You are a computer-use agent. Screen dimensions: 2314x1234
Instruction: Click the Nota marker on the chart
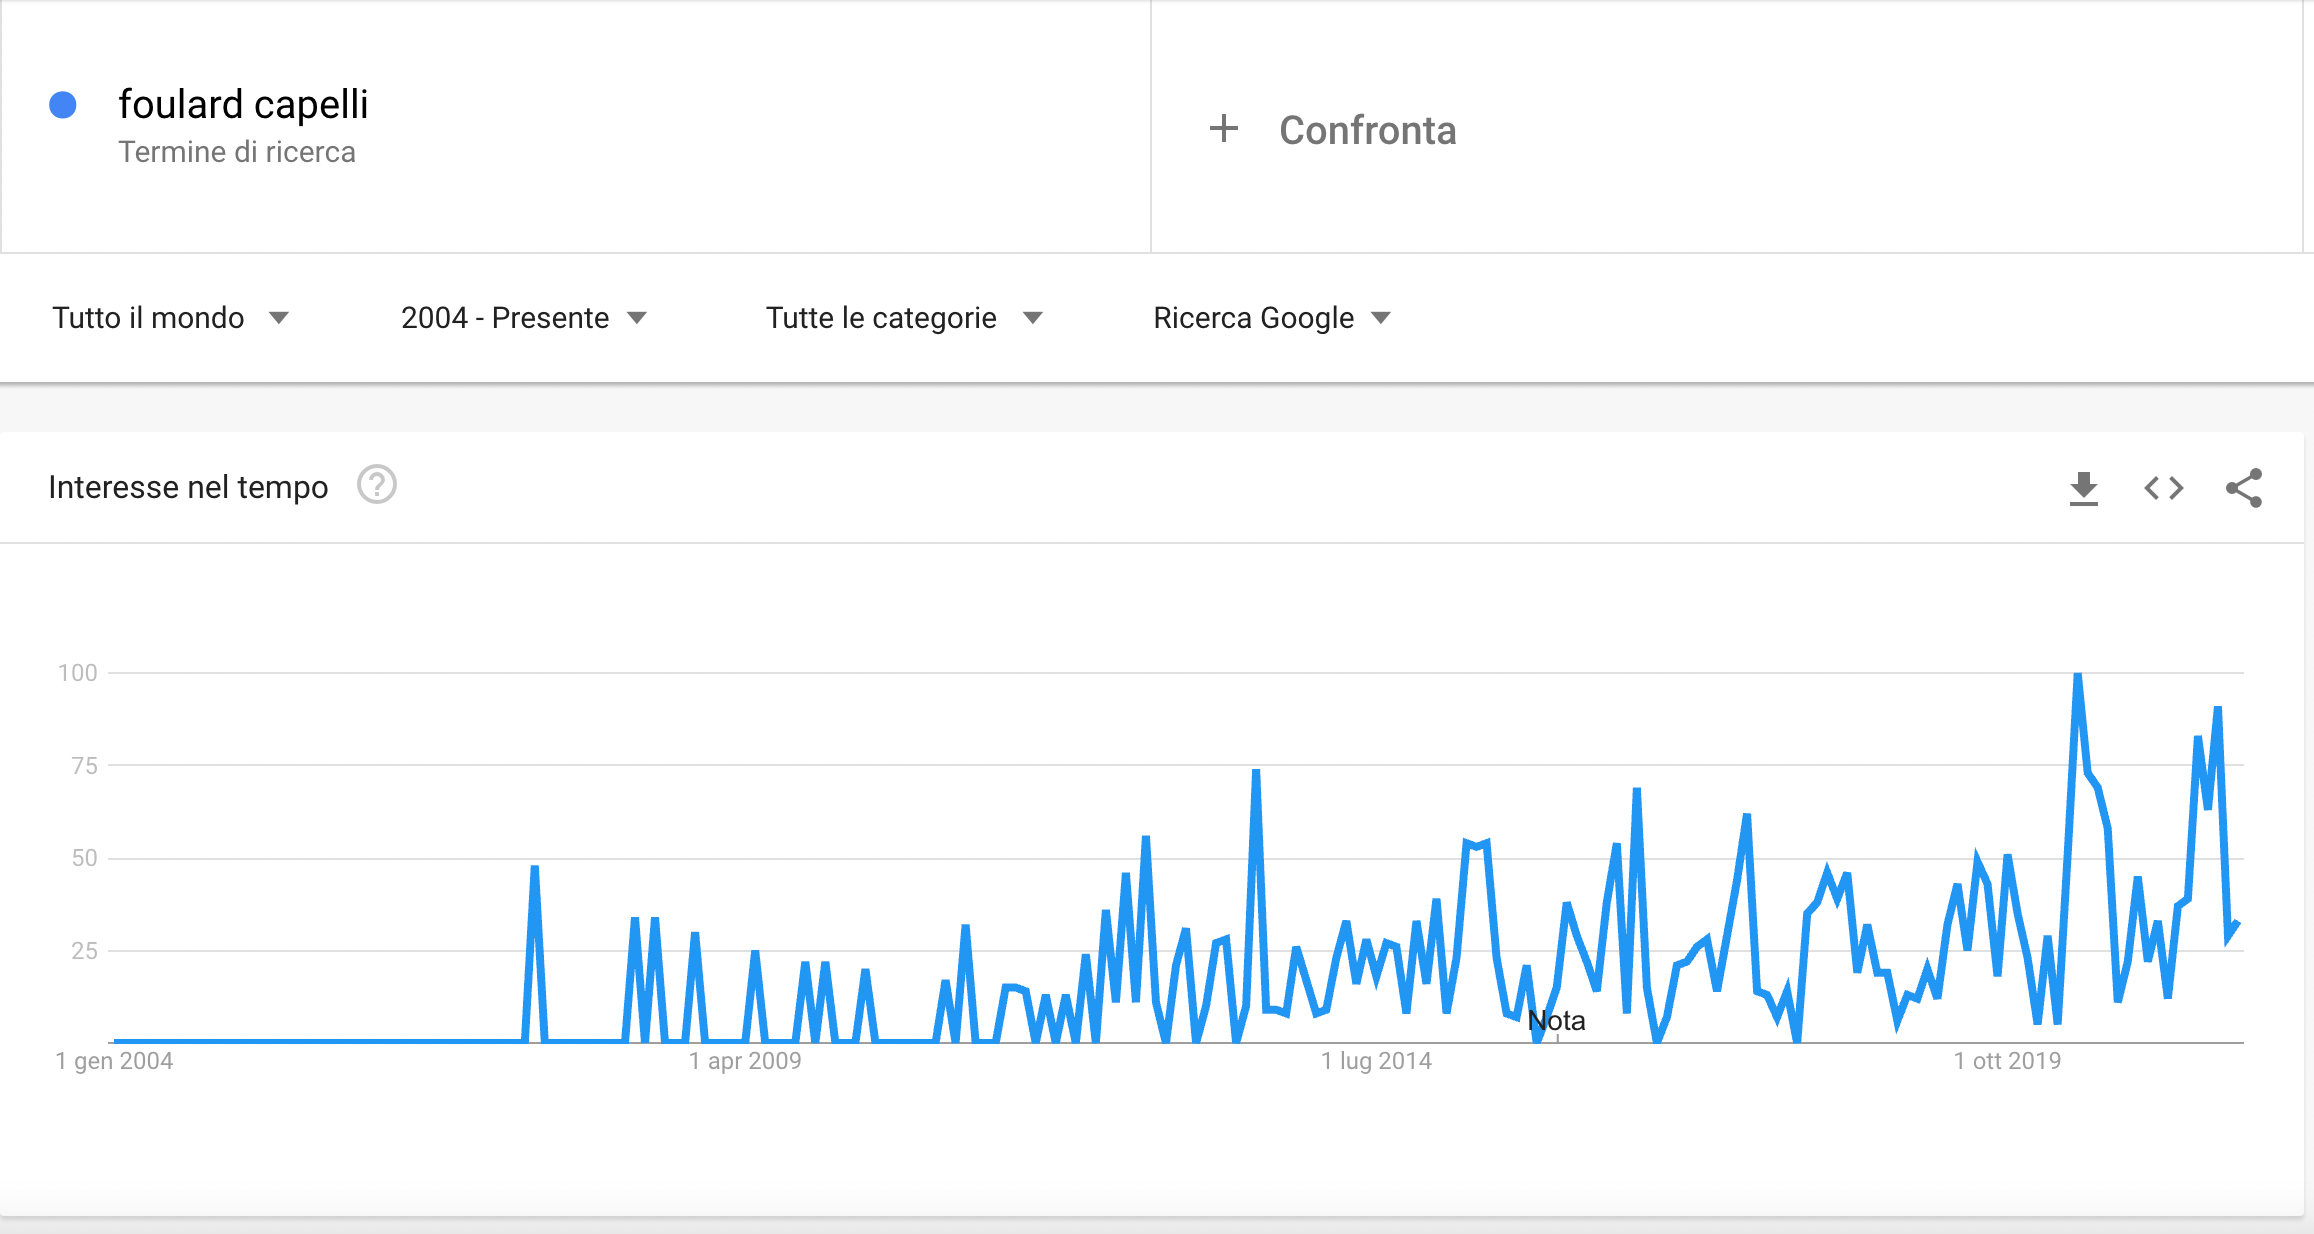pos(1556,1021)
